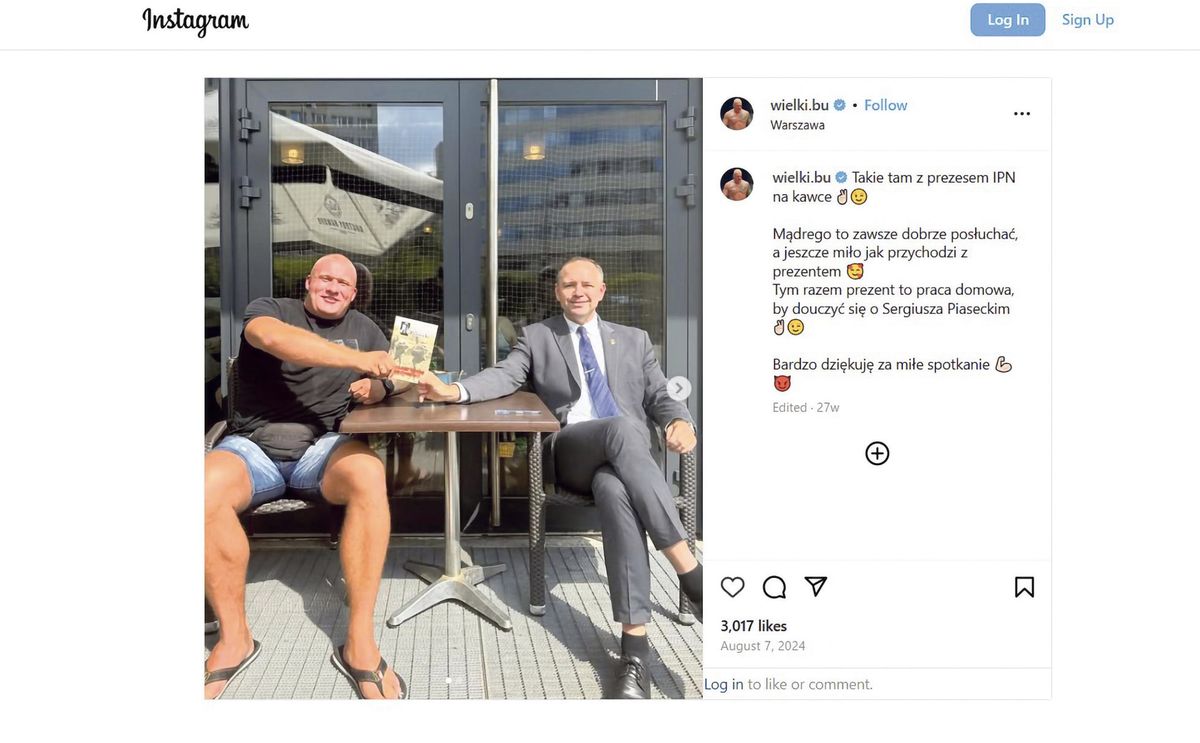1200x743 pixels.
Task: Open the Sign Up link
Action: point(1088,20)
